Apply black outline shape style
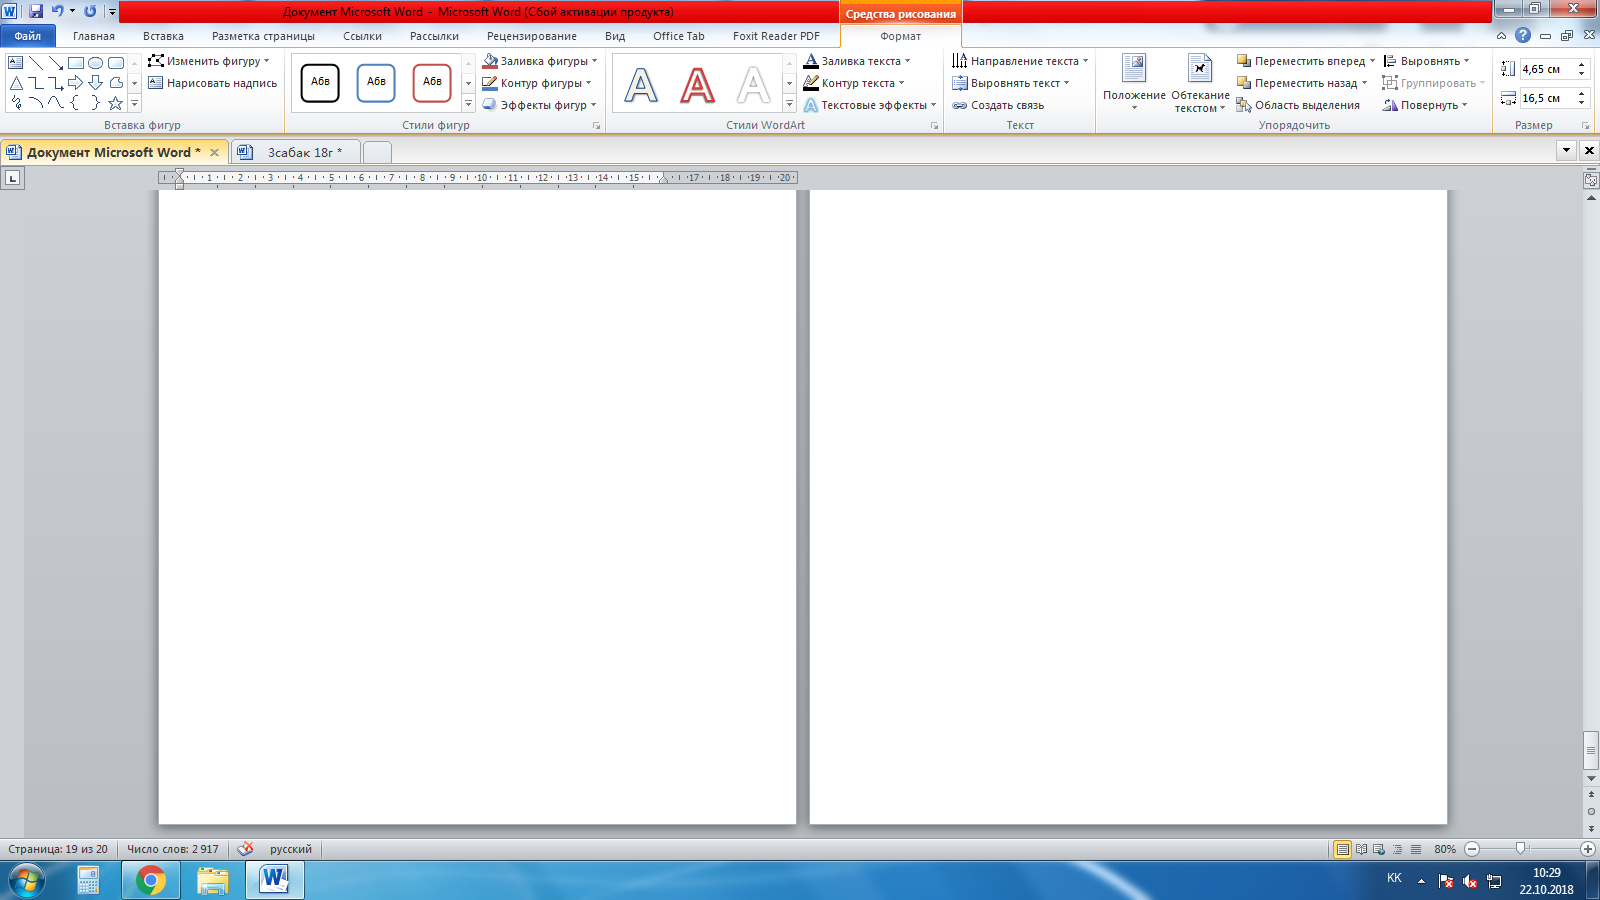The height and width of the screenshot is (900, 1600). click(320, 82)
